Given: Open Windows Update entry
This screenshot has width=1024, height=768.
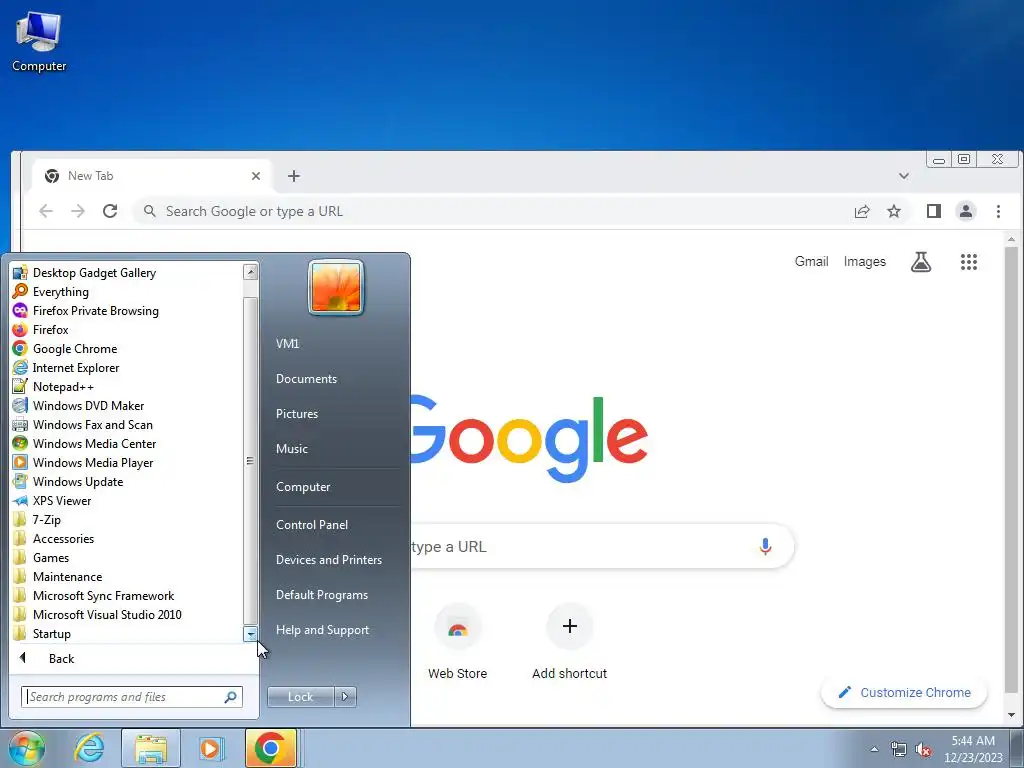Looking at the screenshot, I should (x=78, y=481).
